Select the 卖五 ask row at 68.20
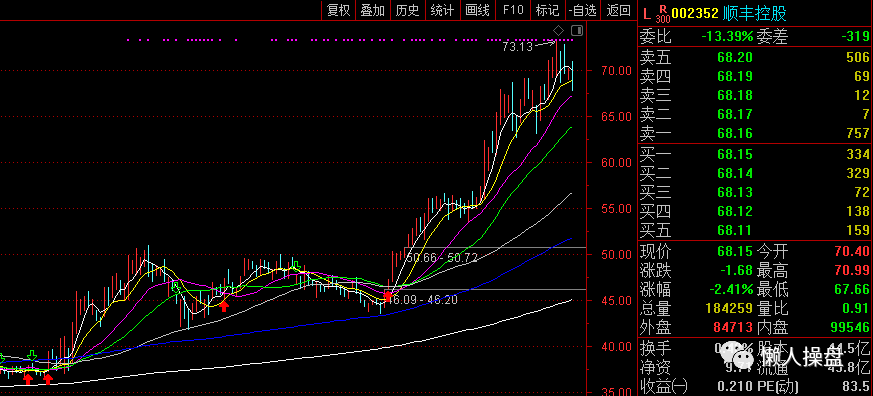873x396 pixels. [754, 57]
